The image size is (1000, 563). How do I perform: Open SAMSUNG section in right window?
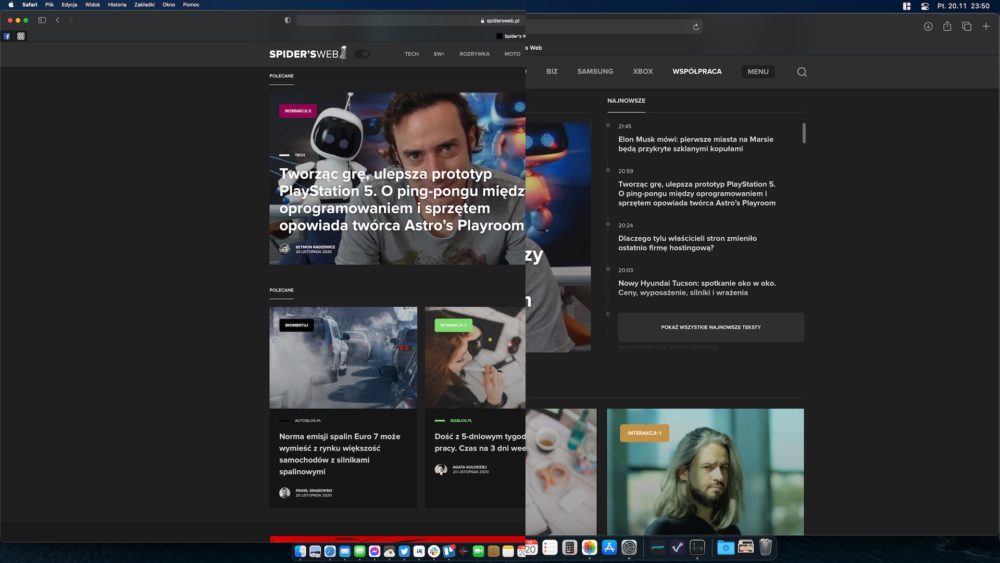click(595, 71)
